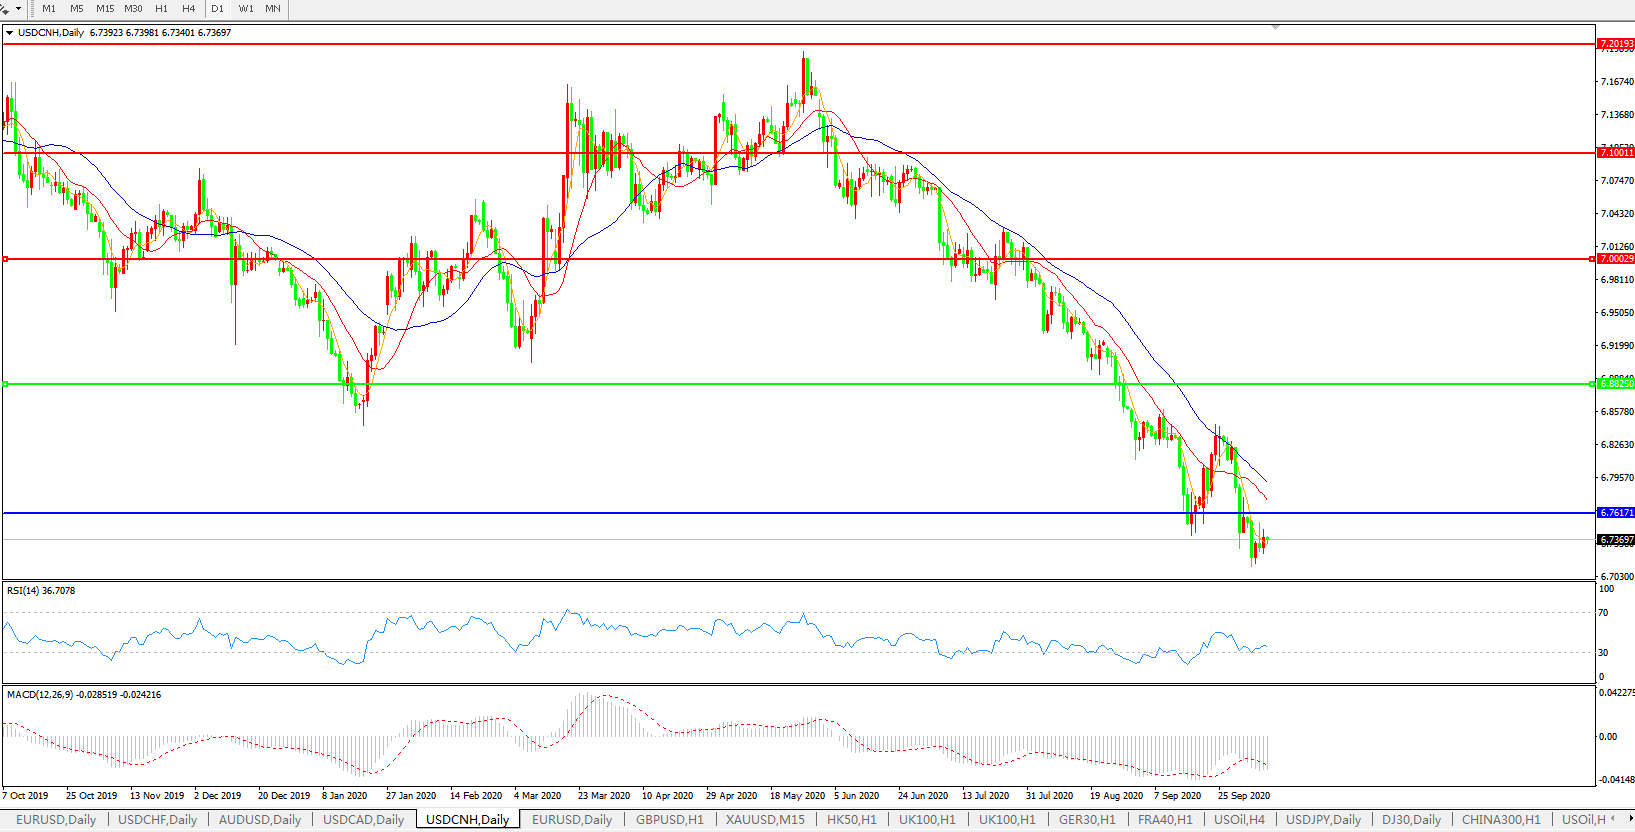
Task: Open the EURUSD,Daily chart tab at far left
Action: [x=56, y=820]
